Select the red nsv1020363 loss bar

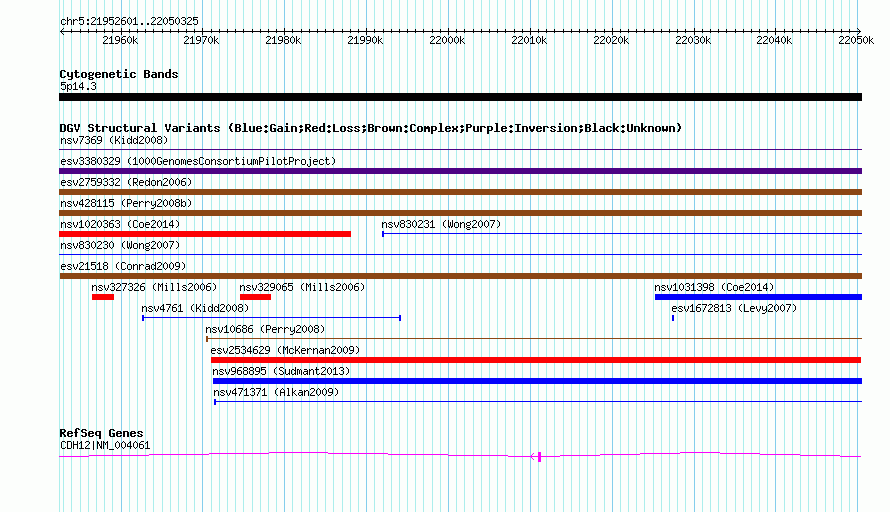pyautogui.click(x=205, y=234)
